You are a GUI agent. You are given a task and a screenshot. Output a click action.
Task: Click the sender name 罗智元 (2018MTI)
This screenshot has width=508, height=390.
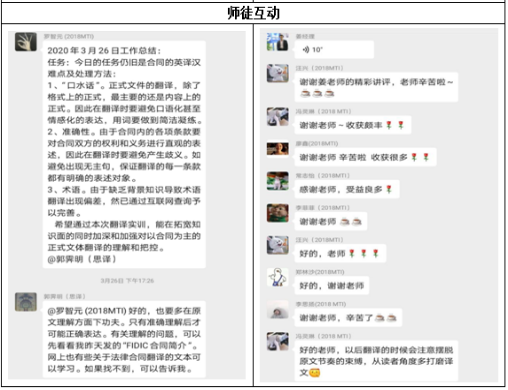click(69, 36)
